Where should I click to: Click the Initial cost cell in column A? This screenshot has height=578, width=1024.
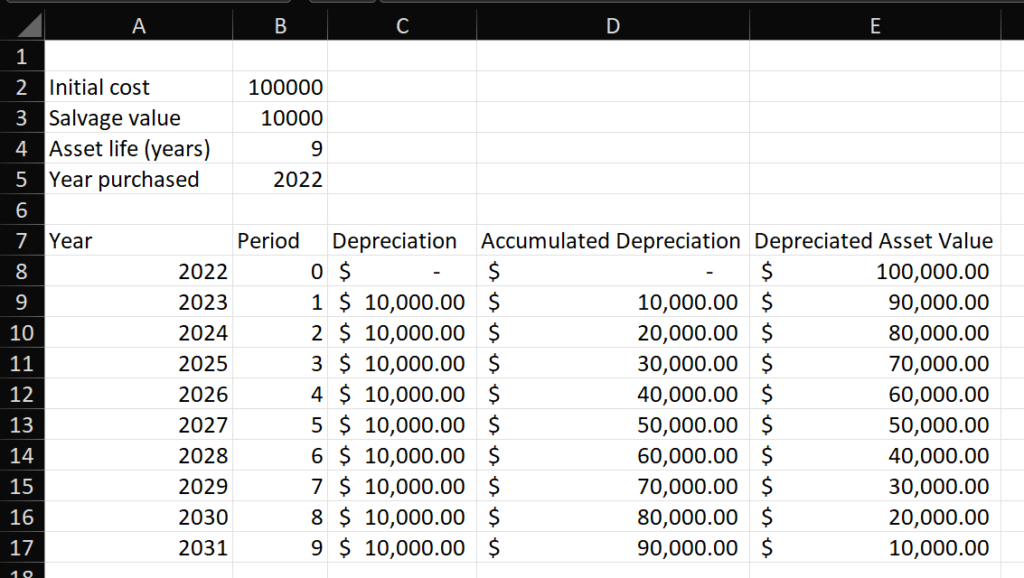(x=138, y=87)
